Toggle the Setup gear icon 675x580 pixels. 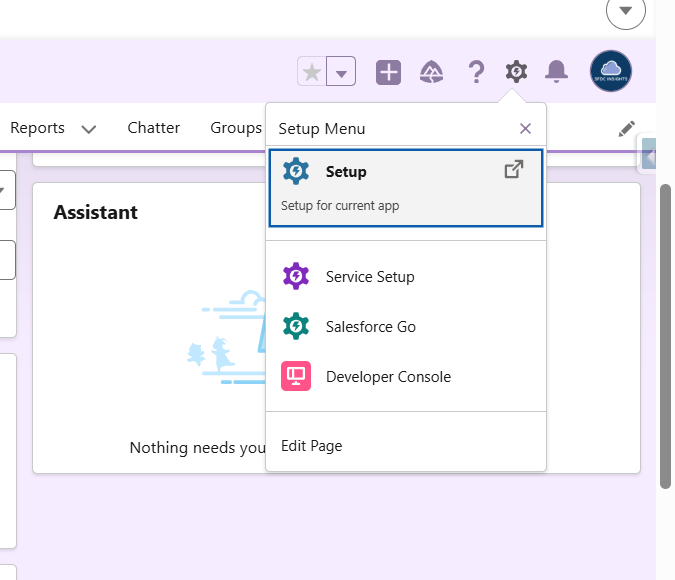(516, 72)
